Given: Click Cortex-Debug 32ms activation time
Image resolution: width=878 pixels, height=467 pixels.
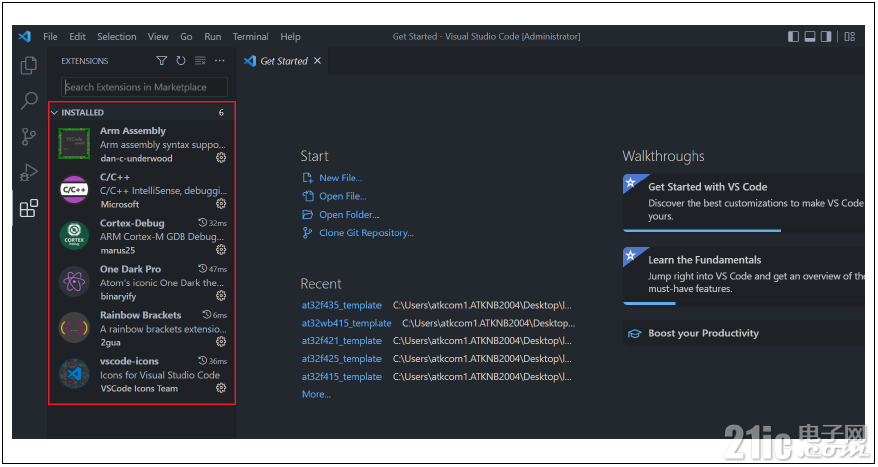Looking at the screenshot, I should click(213, 223).
